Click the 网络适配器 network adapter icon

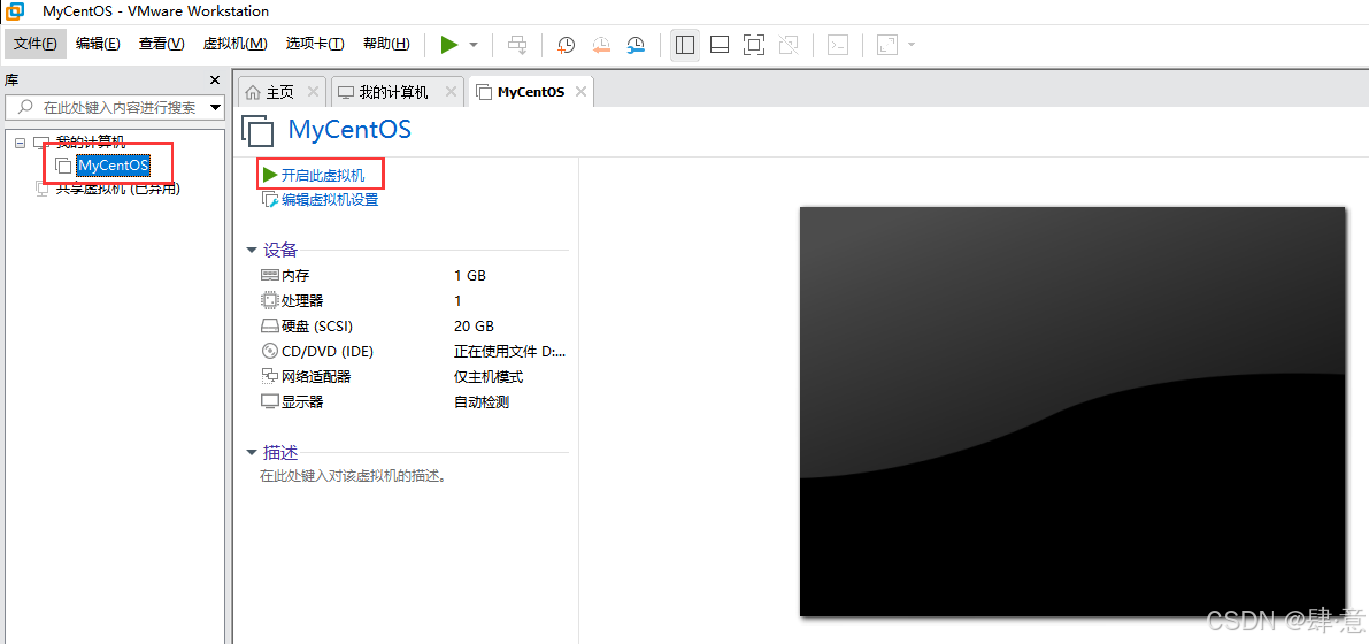click(270, 377)
